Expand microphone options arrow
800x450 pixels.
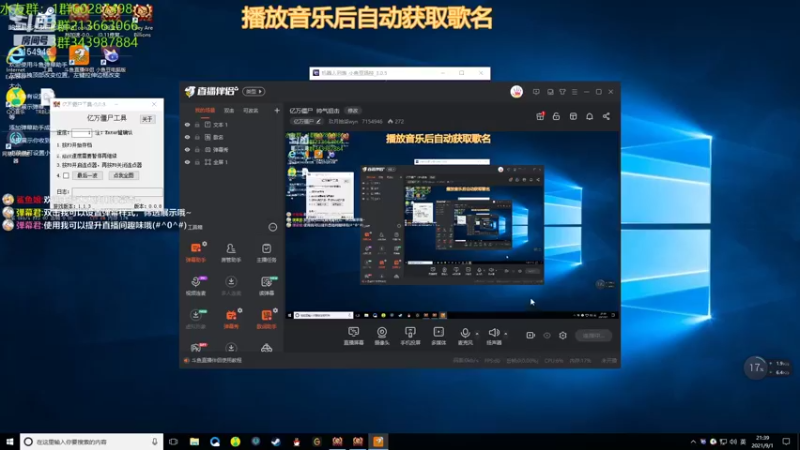coord(477,334)
